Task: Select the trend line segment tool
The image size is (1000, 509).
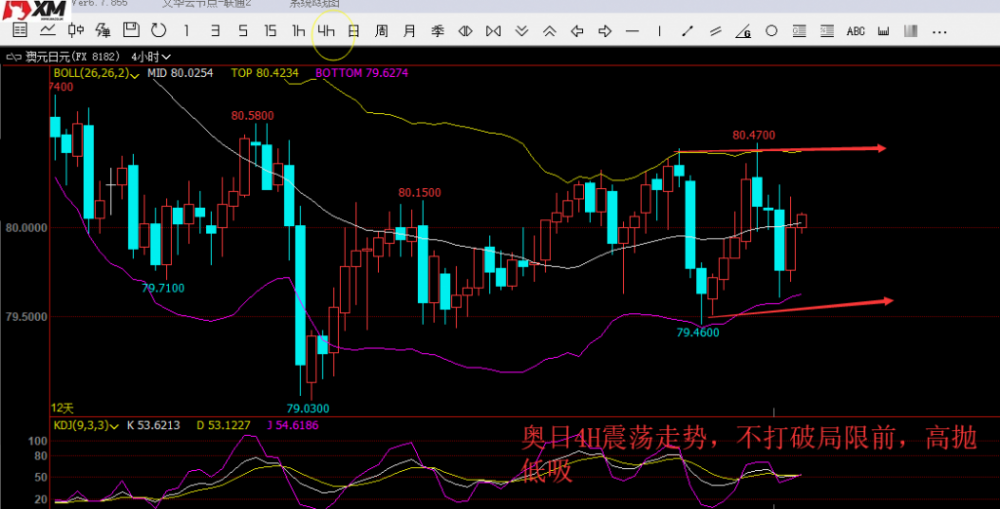Action: (x=688, y=31)
